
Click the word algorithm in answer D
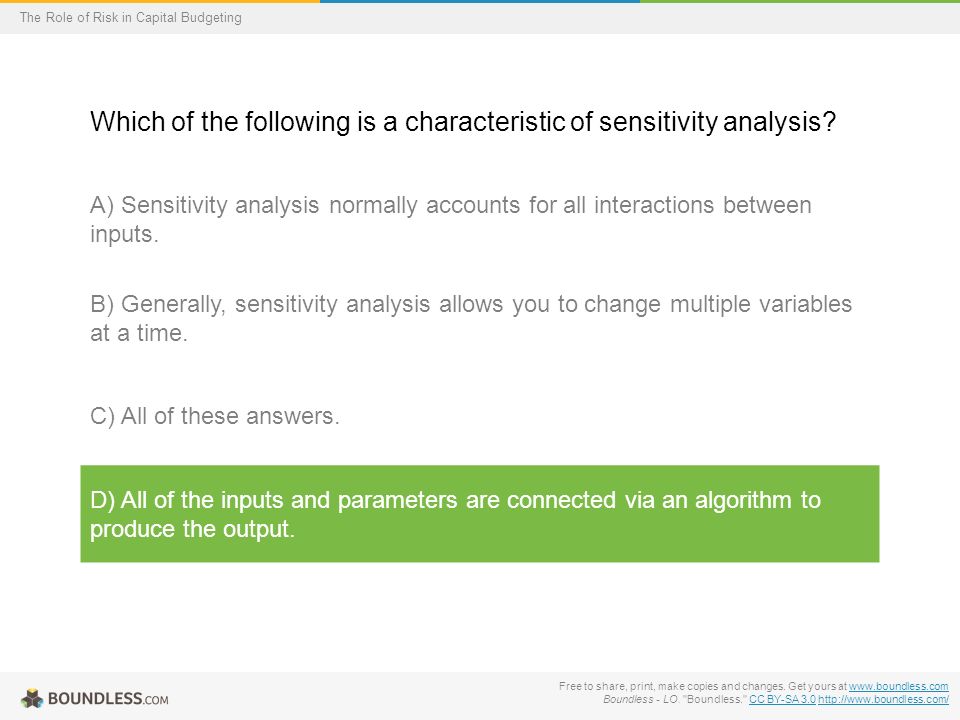pyautogui.click(x=743, y=501)
